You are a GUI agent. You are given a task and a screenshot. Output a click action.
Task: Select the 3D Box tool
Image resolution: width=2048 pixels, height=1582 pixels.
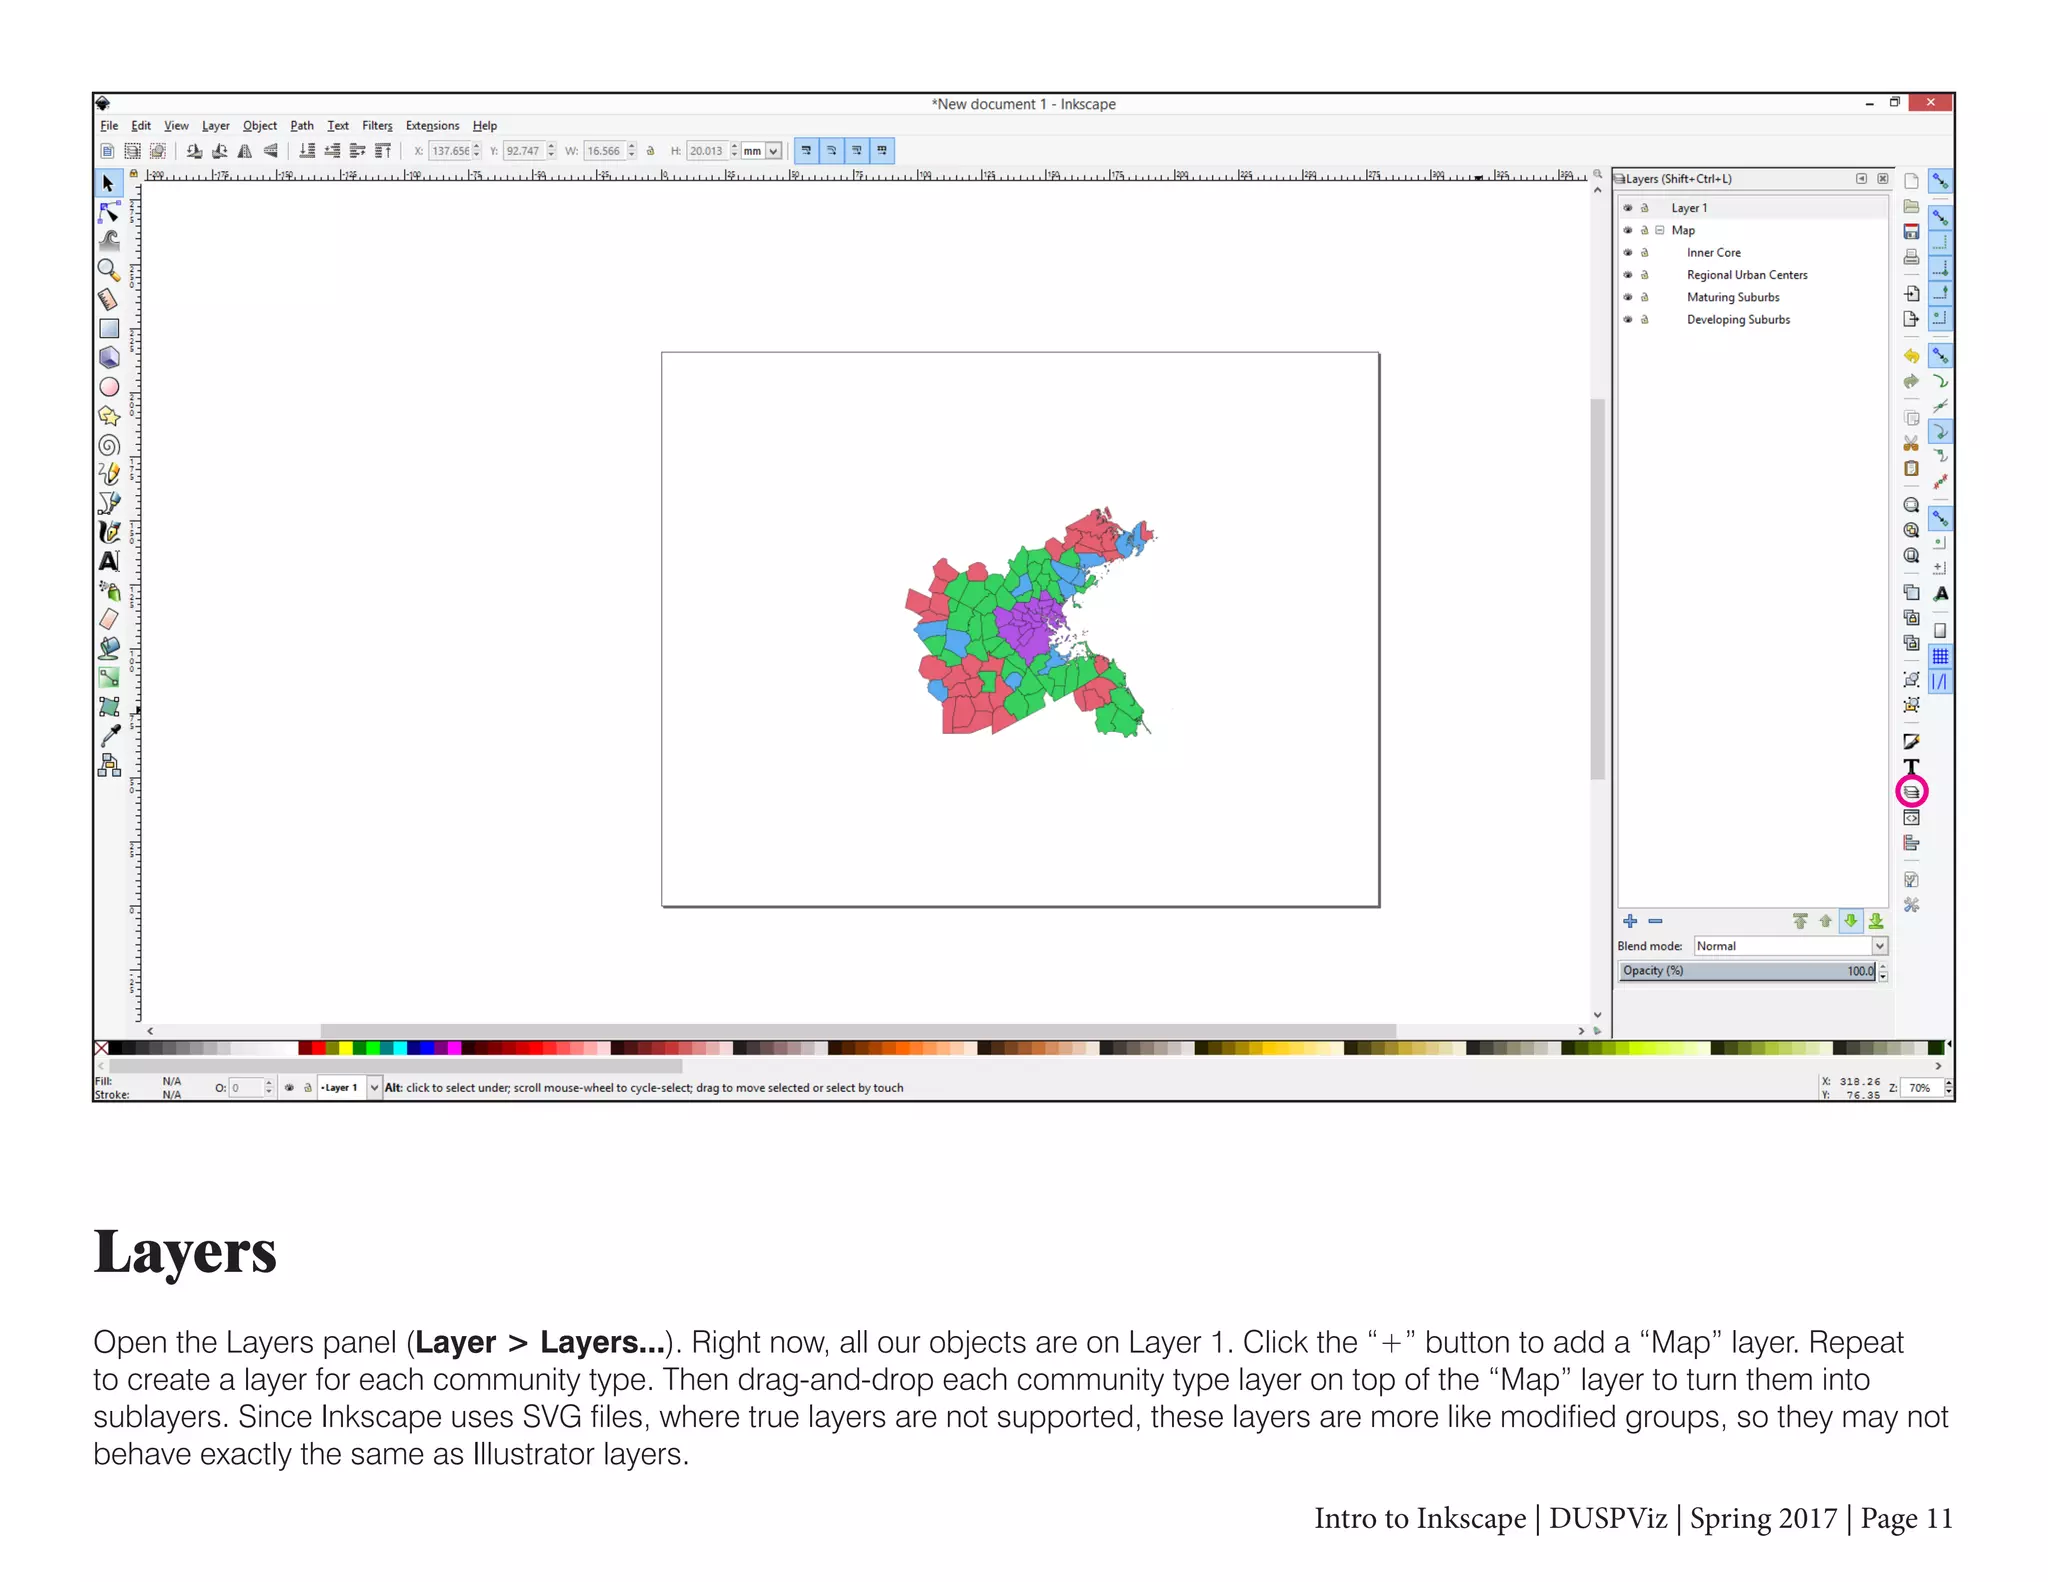point(108,357)
